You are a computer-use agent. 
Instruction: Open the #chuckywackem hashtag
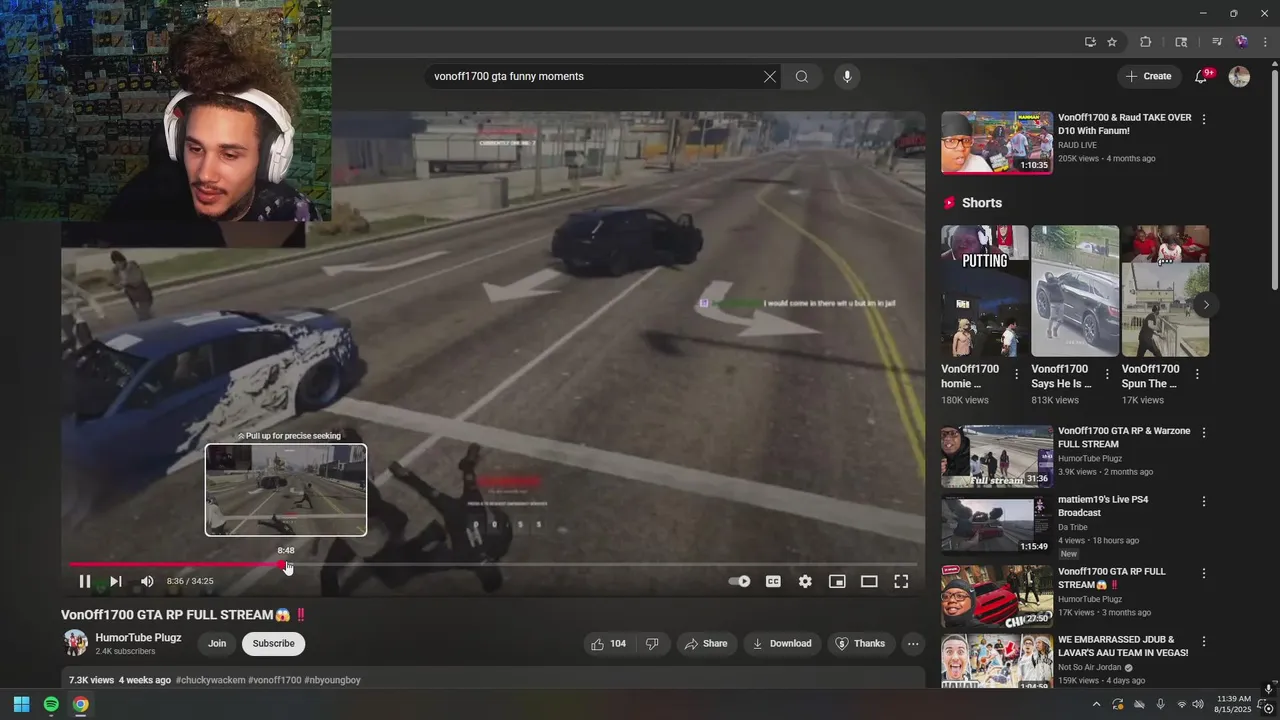210,680
